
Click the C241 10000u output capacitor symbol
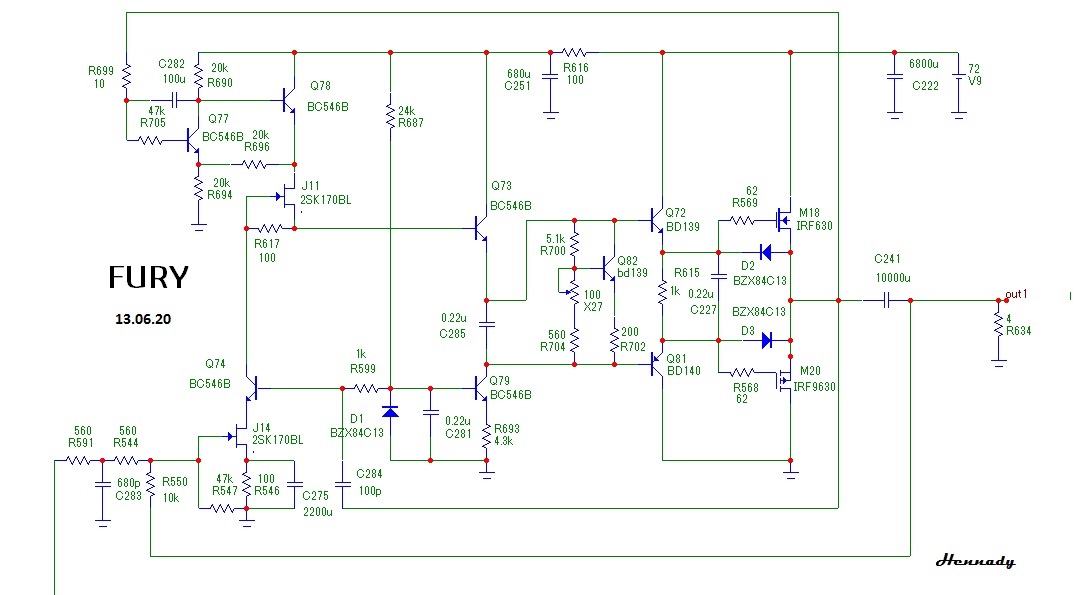click(x=887, y=301)
